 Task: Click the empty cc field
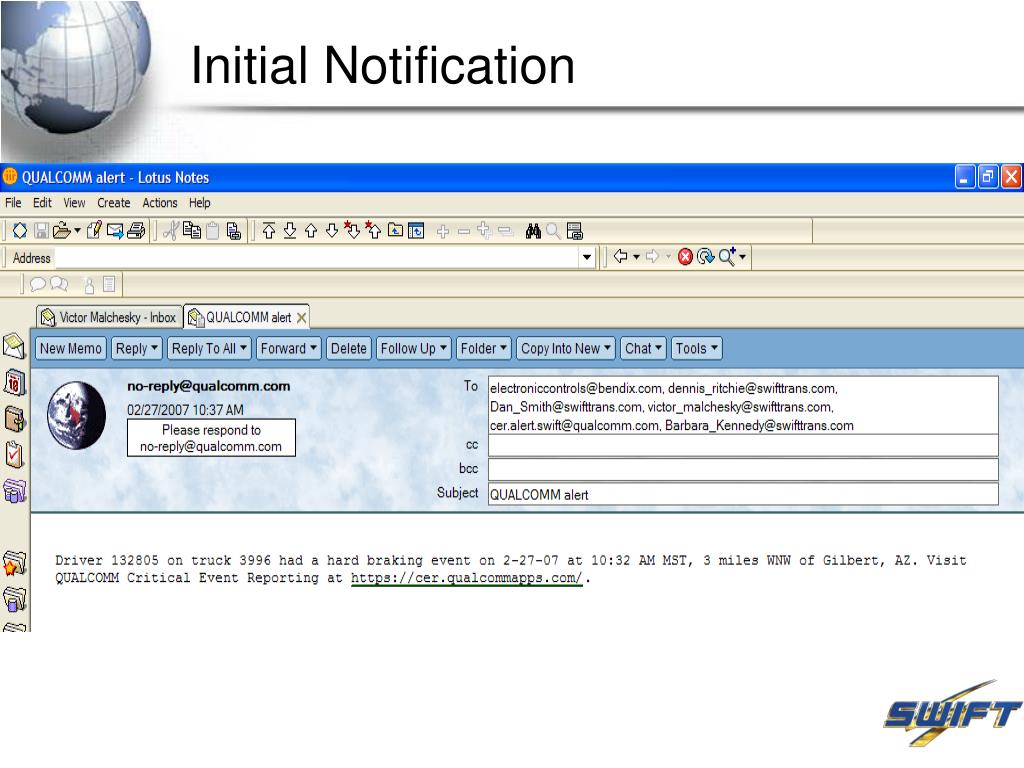click(x=743, y=445)
